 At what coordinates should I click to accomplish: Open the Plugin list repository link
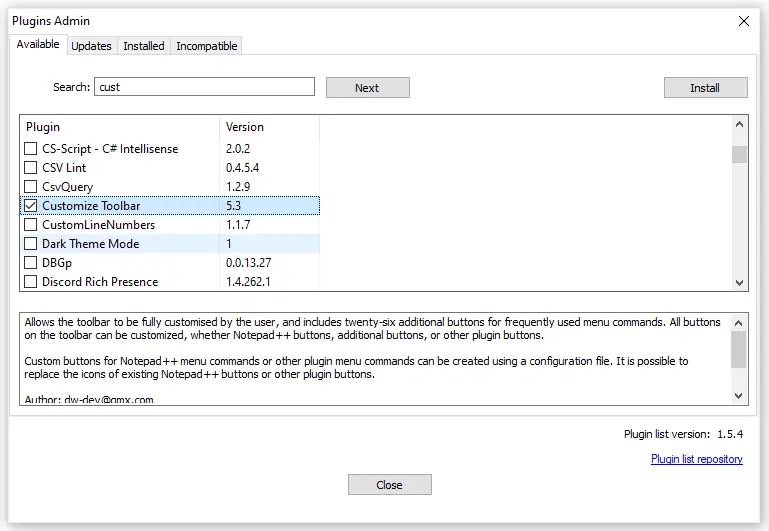pos(696,459)
